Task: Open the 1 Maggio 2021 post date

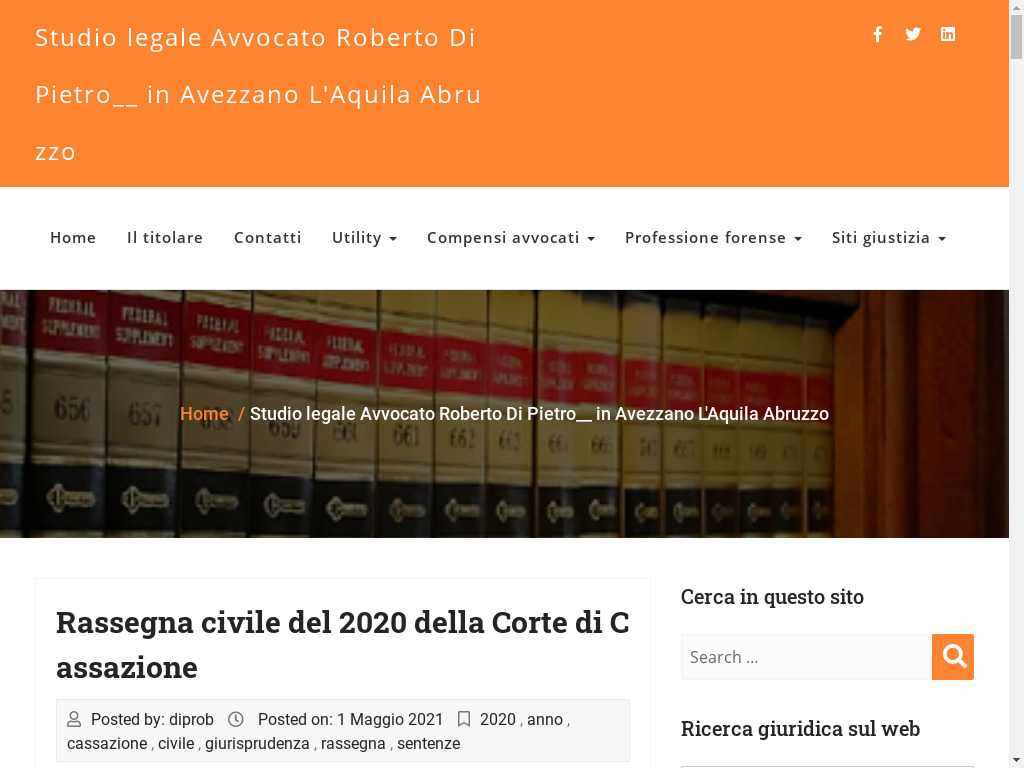Action: coord(390,720)
